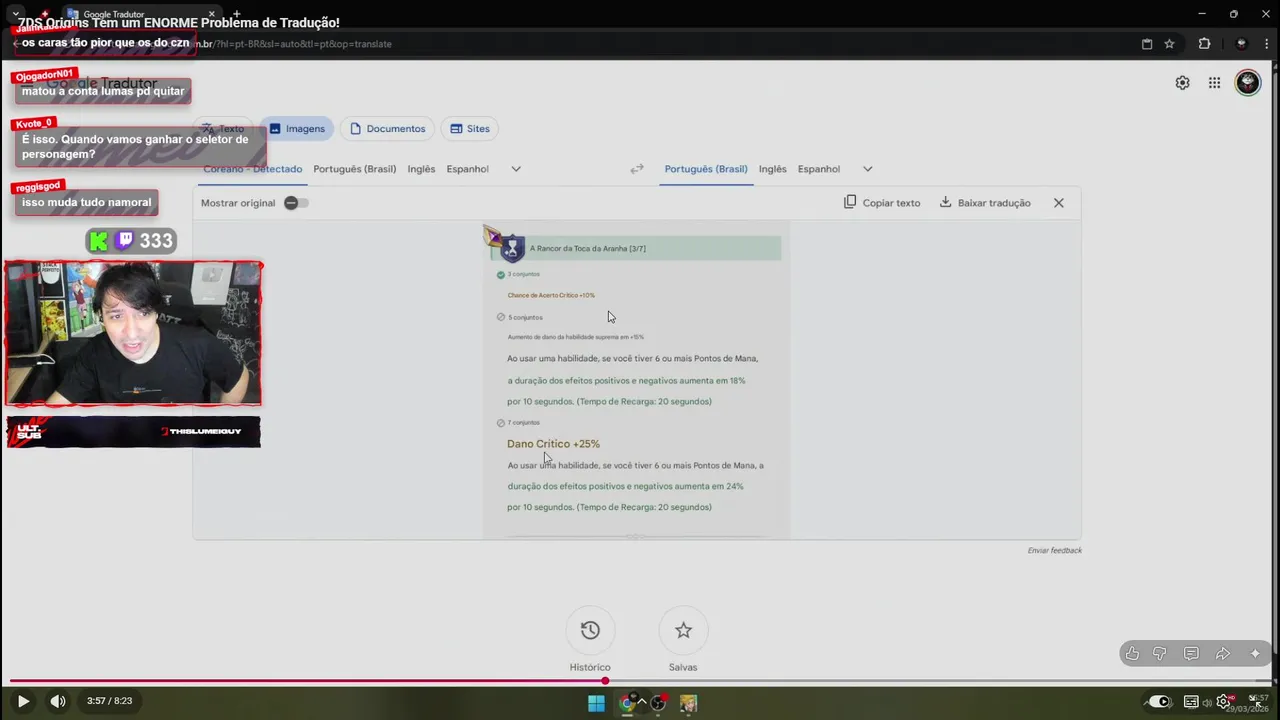Open the Histórico button
Screen dimensions: 1280x720
coord(590,630)
